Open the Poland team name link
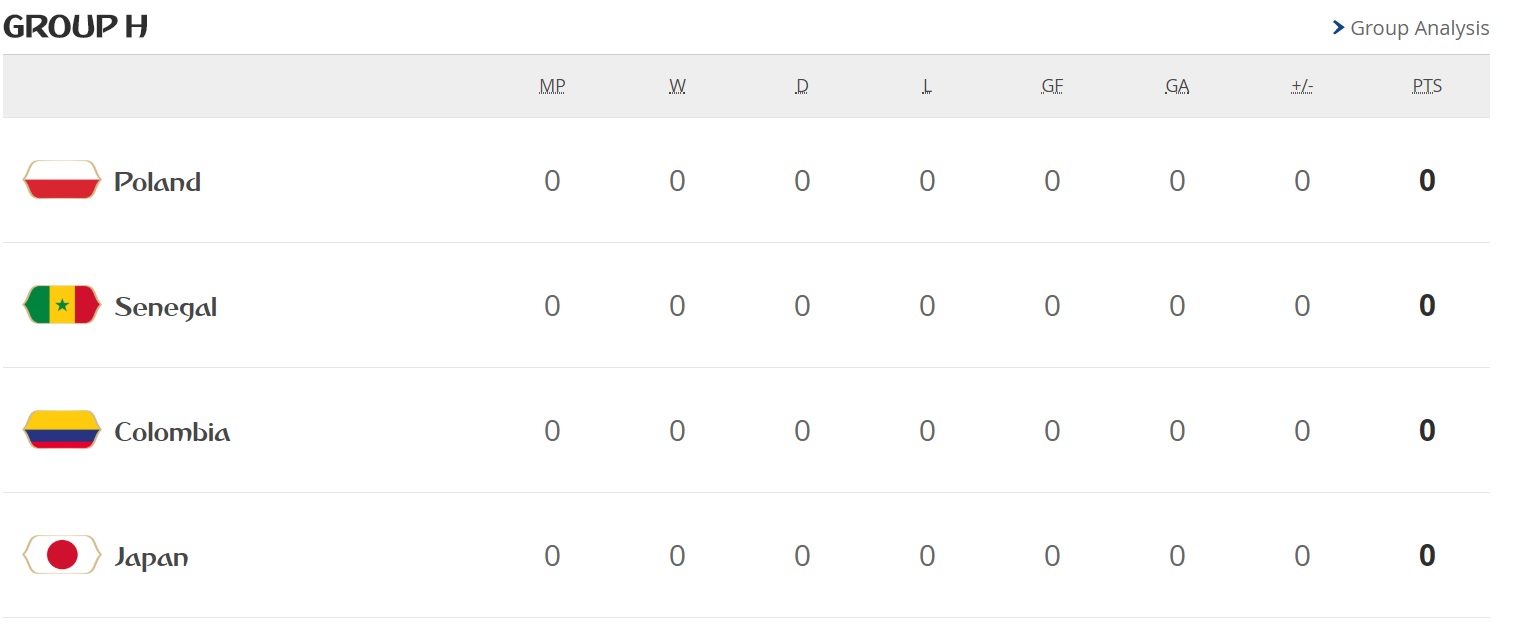Screen dimensions: 1517x629 click(157, 182)
